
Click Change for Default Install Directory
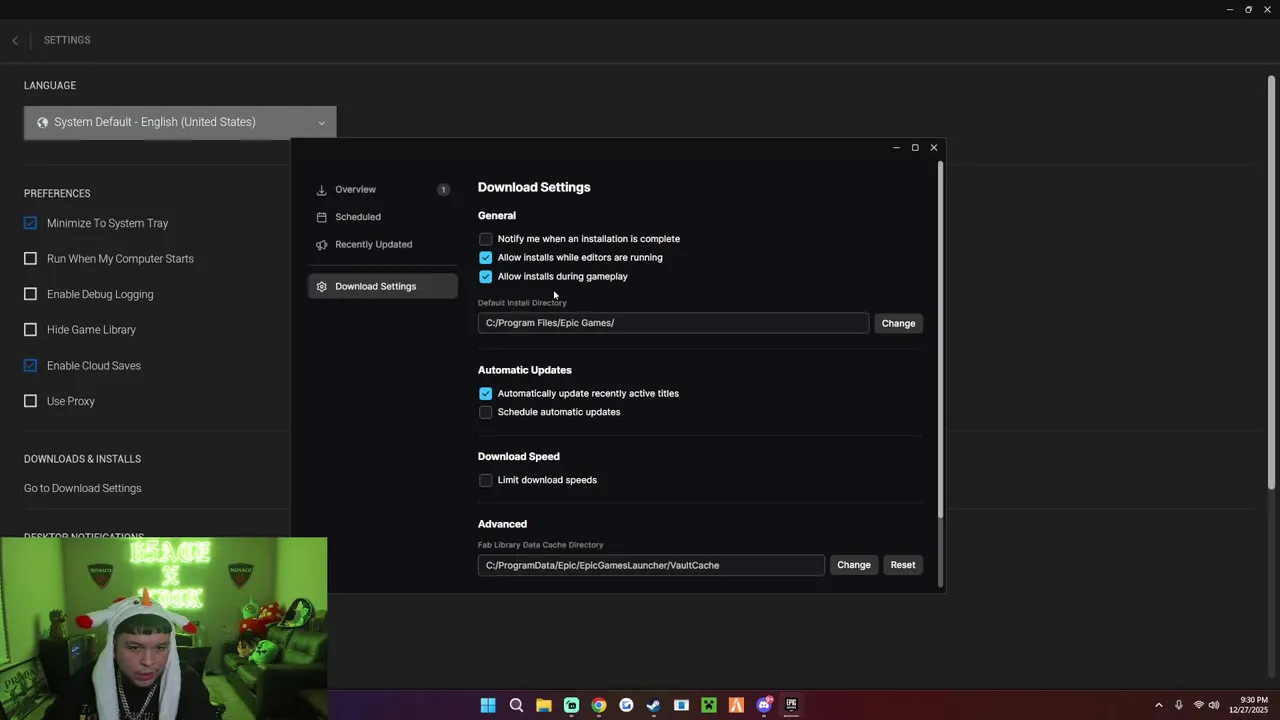(x=898, y=323)
